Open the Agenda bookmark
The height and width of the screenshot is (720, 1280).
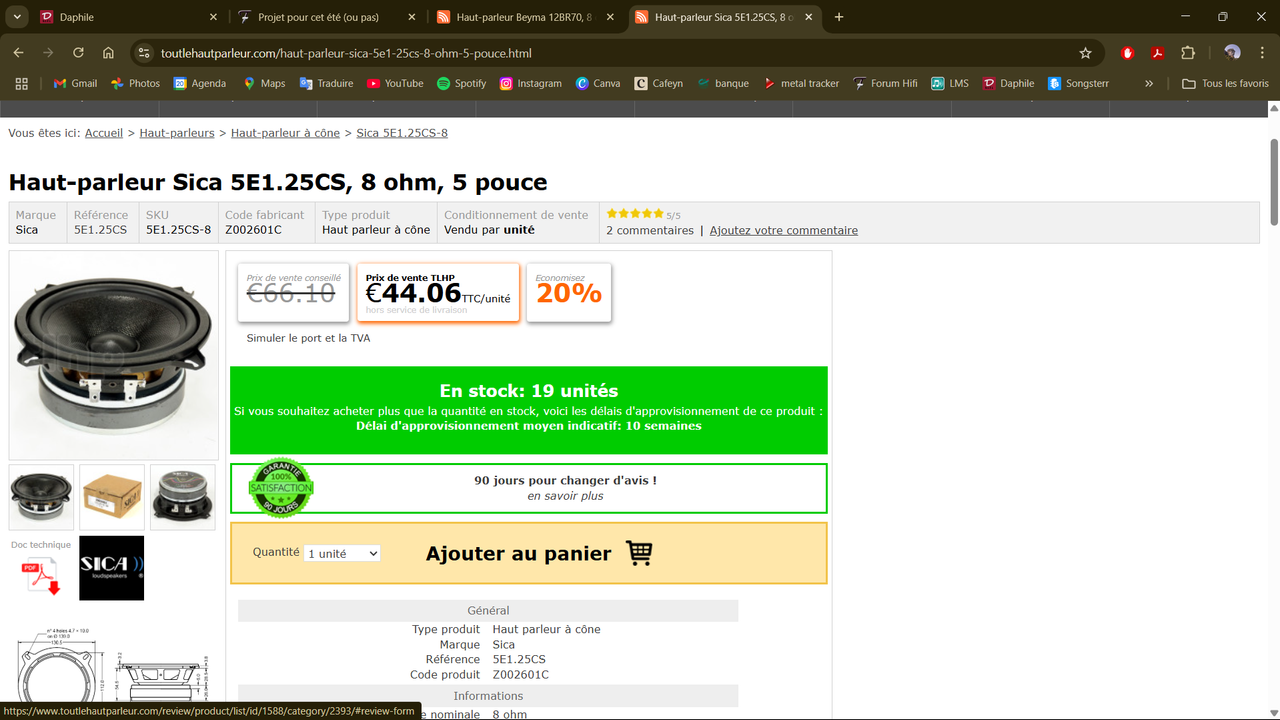(x=200, y=83)
